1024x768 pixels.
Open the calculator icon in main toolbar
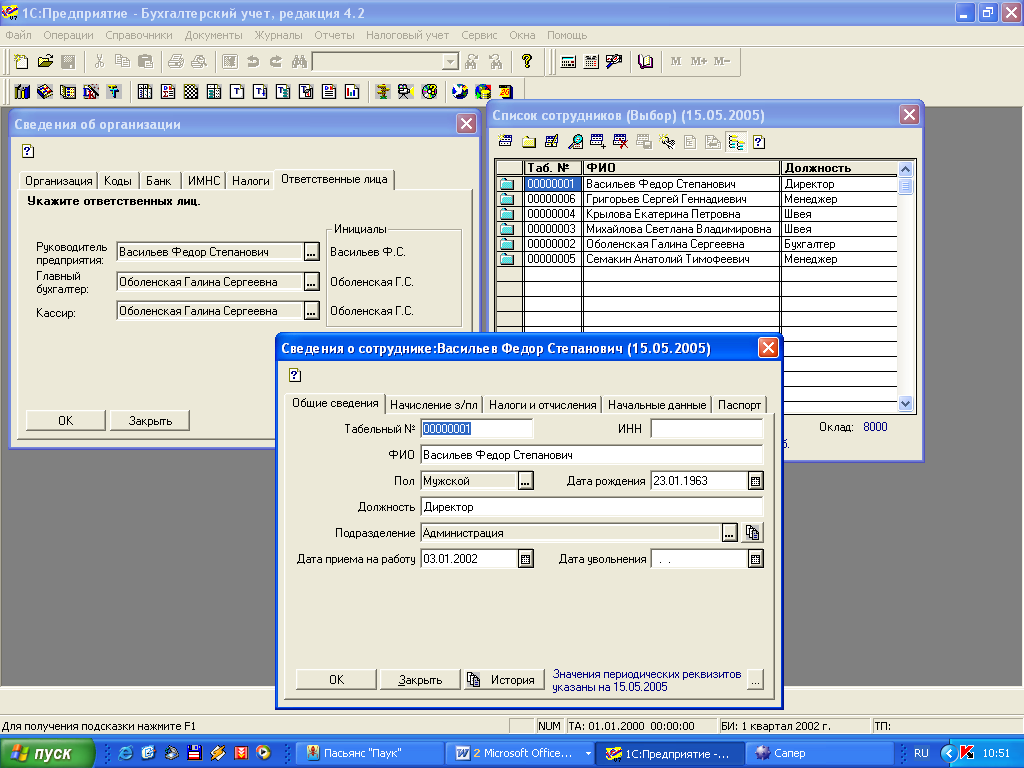coord(568,61)
